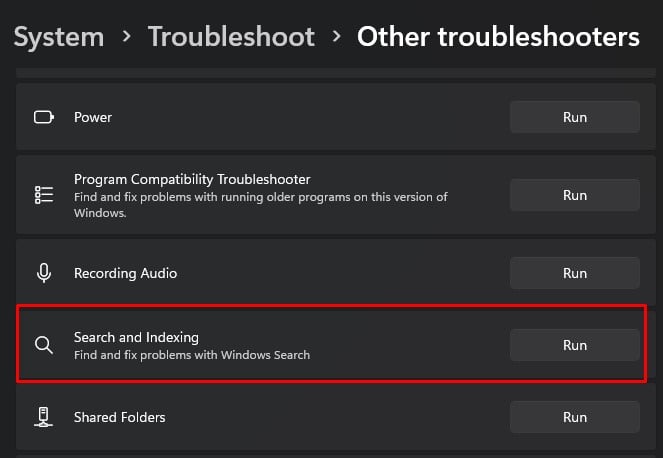Run the Power troubleshooter

click(x=574, y=117)
